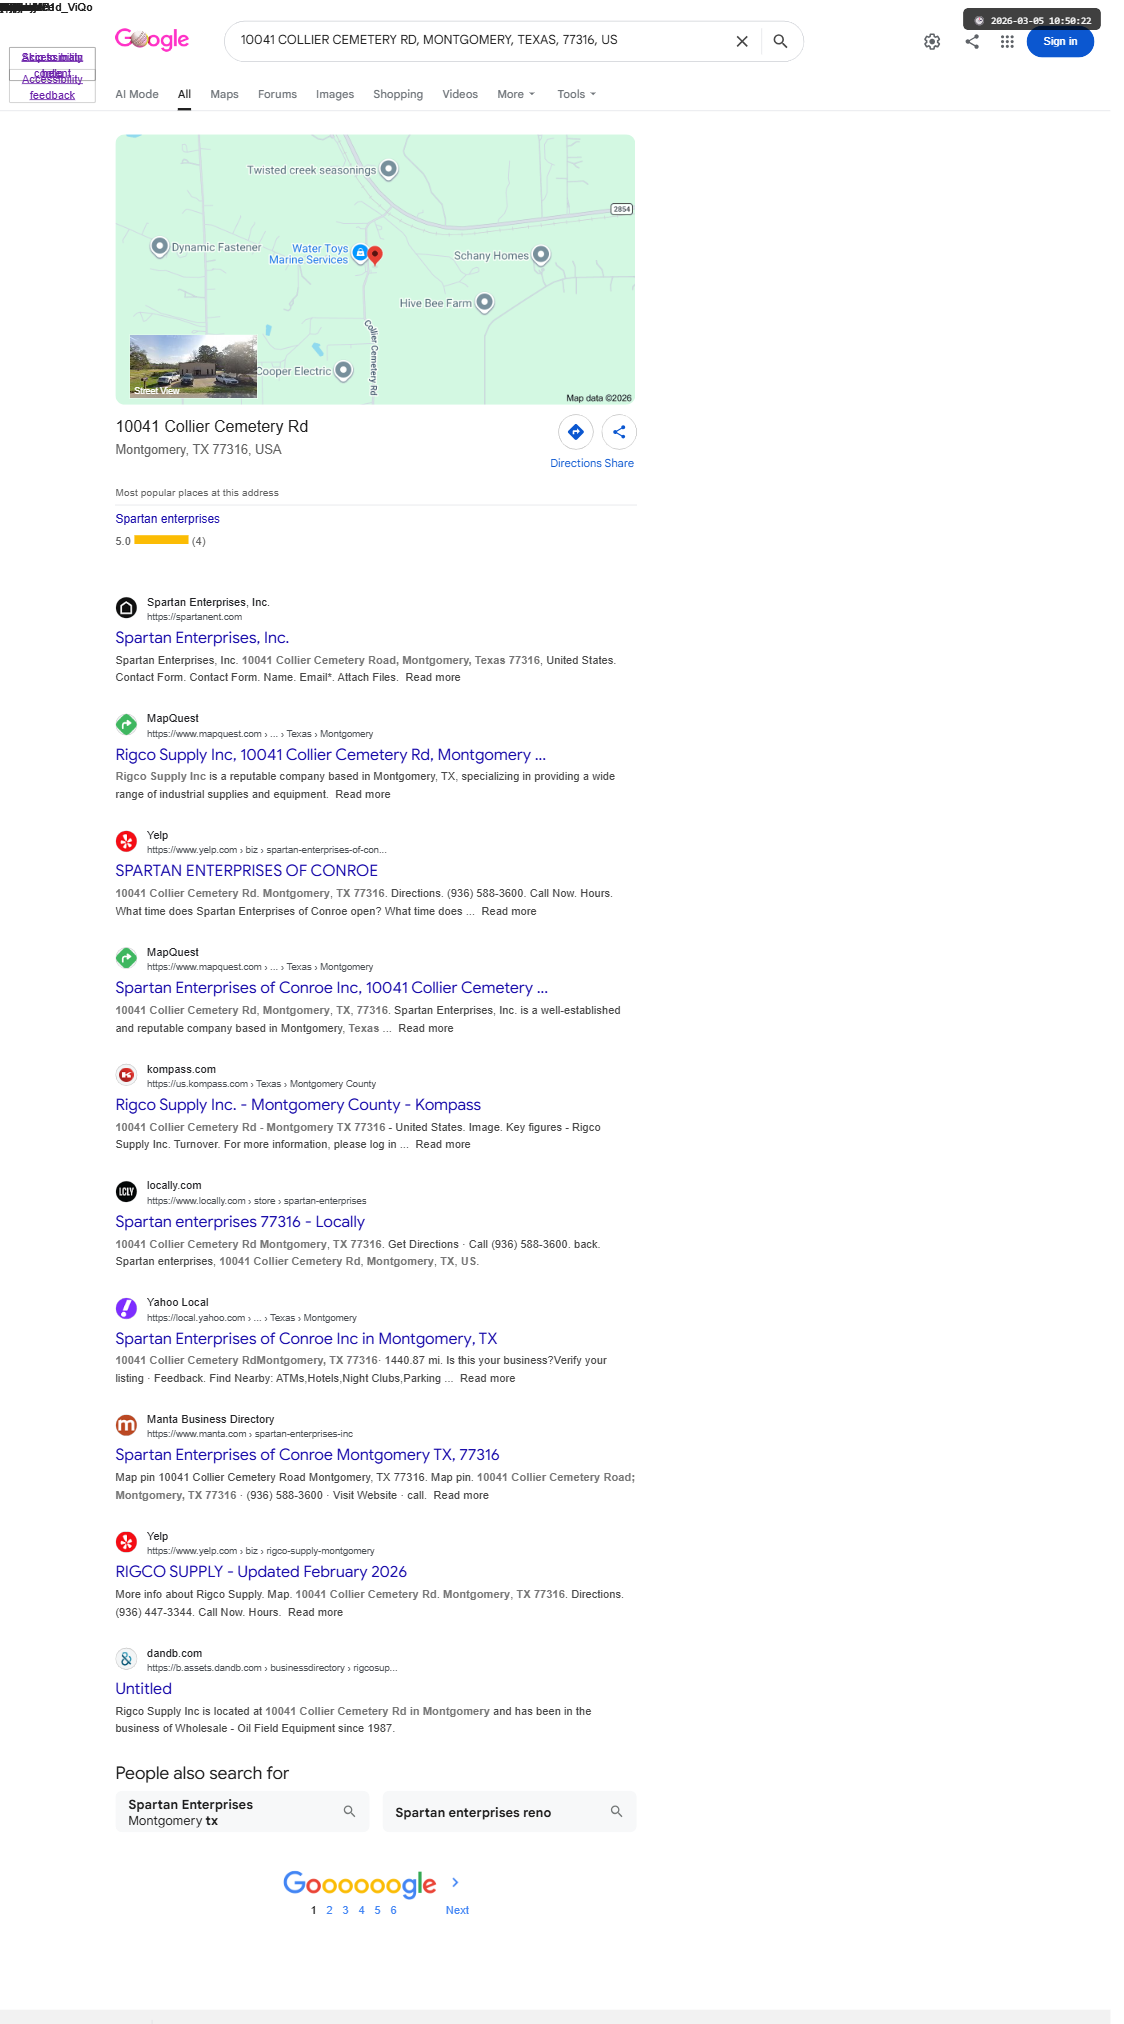The width and height of the screenshot is (1124, 2024).
Task: Click the share icon in the header
Action: coord(972,41)
